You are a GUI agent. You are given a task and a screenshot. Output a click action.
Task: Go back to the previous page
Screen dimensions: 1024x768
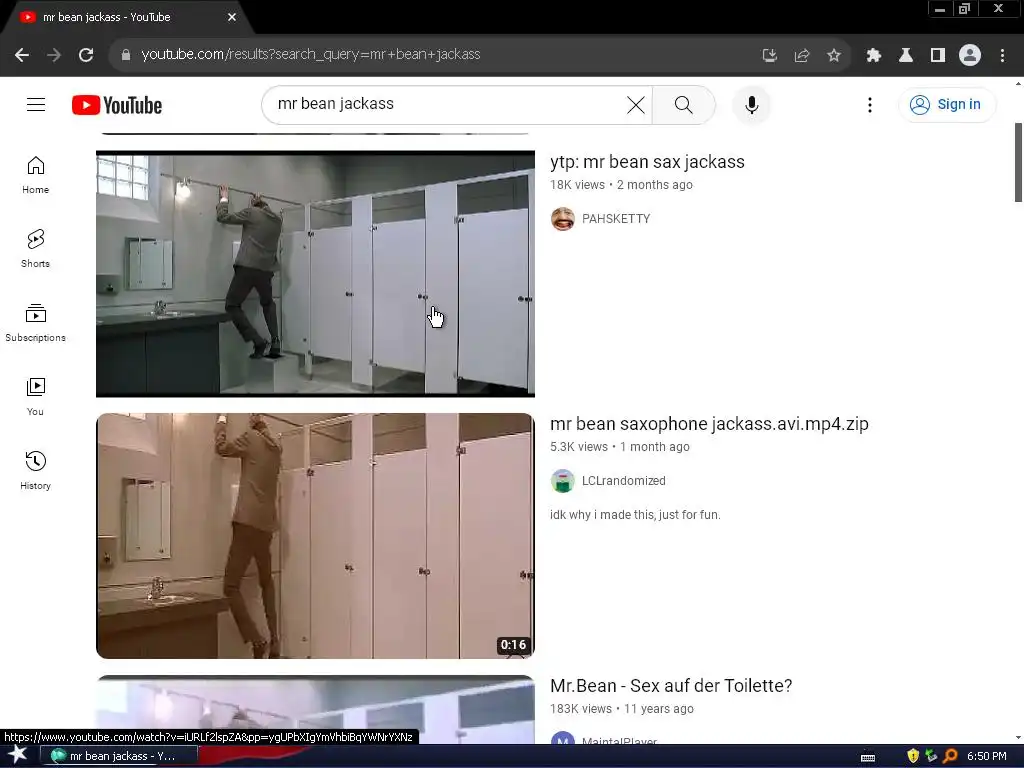tap(22, 55)
